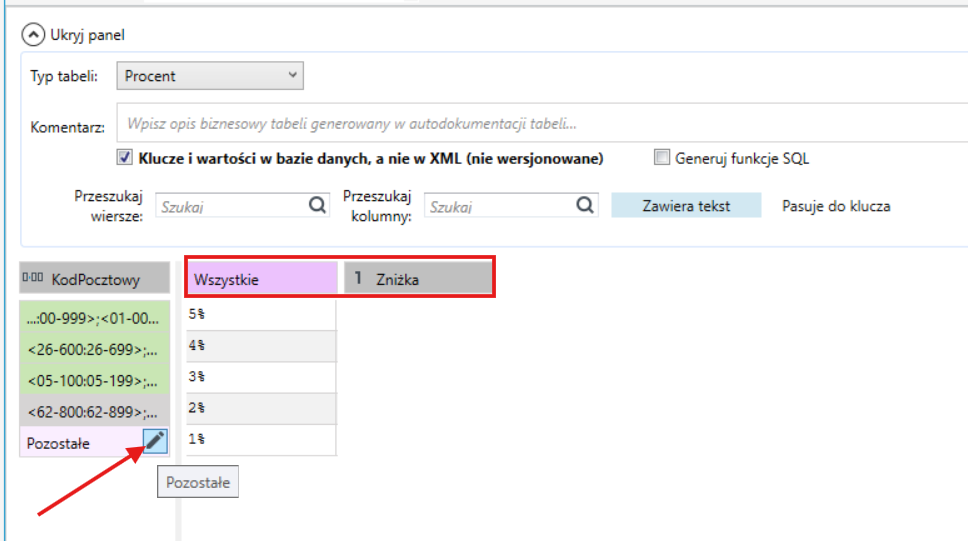Focus the Komentarz description field

(x=543, y=124)
